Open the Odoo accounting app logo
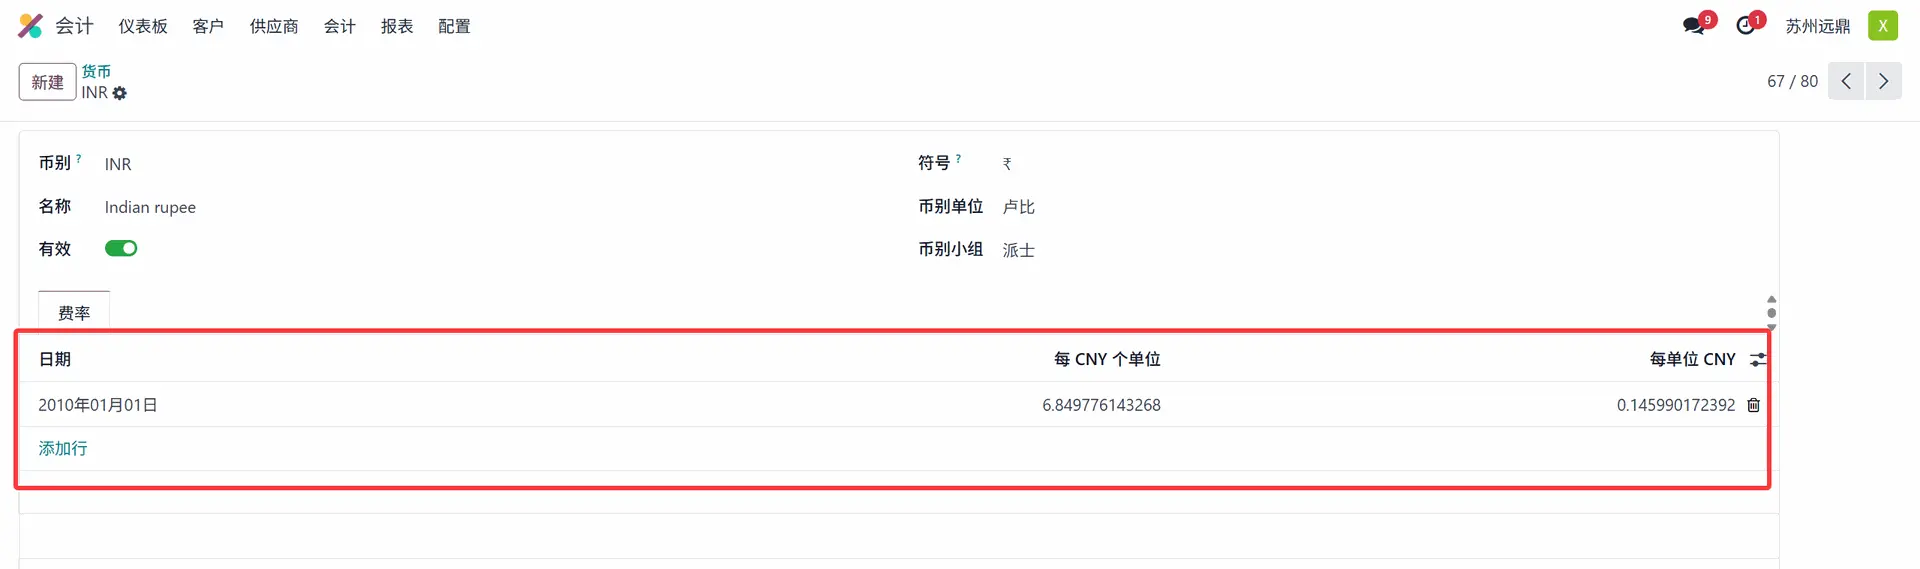1920x569 pixels. click(x=31, y=26)
